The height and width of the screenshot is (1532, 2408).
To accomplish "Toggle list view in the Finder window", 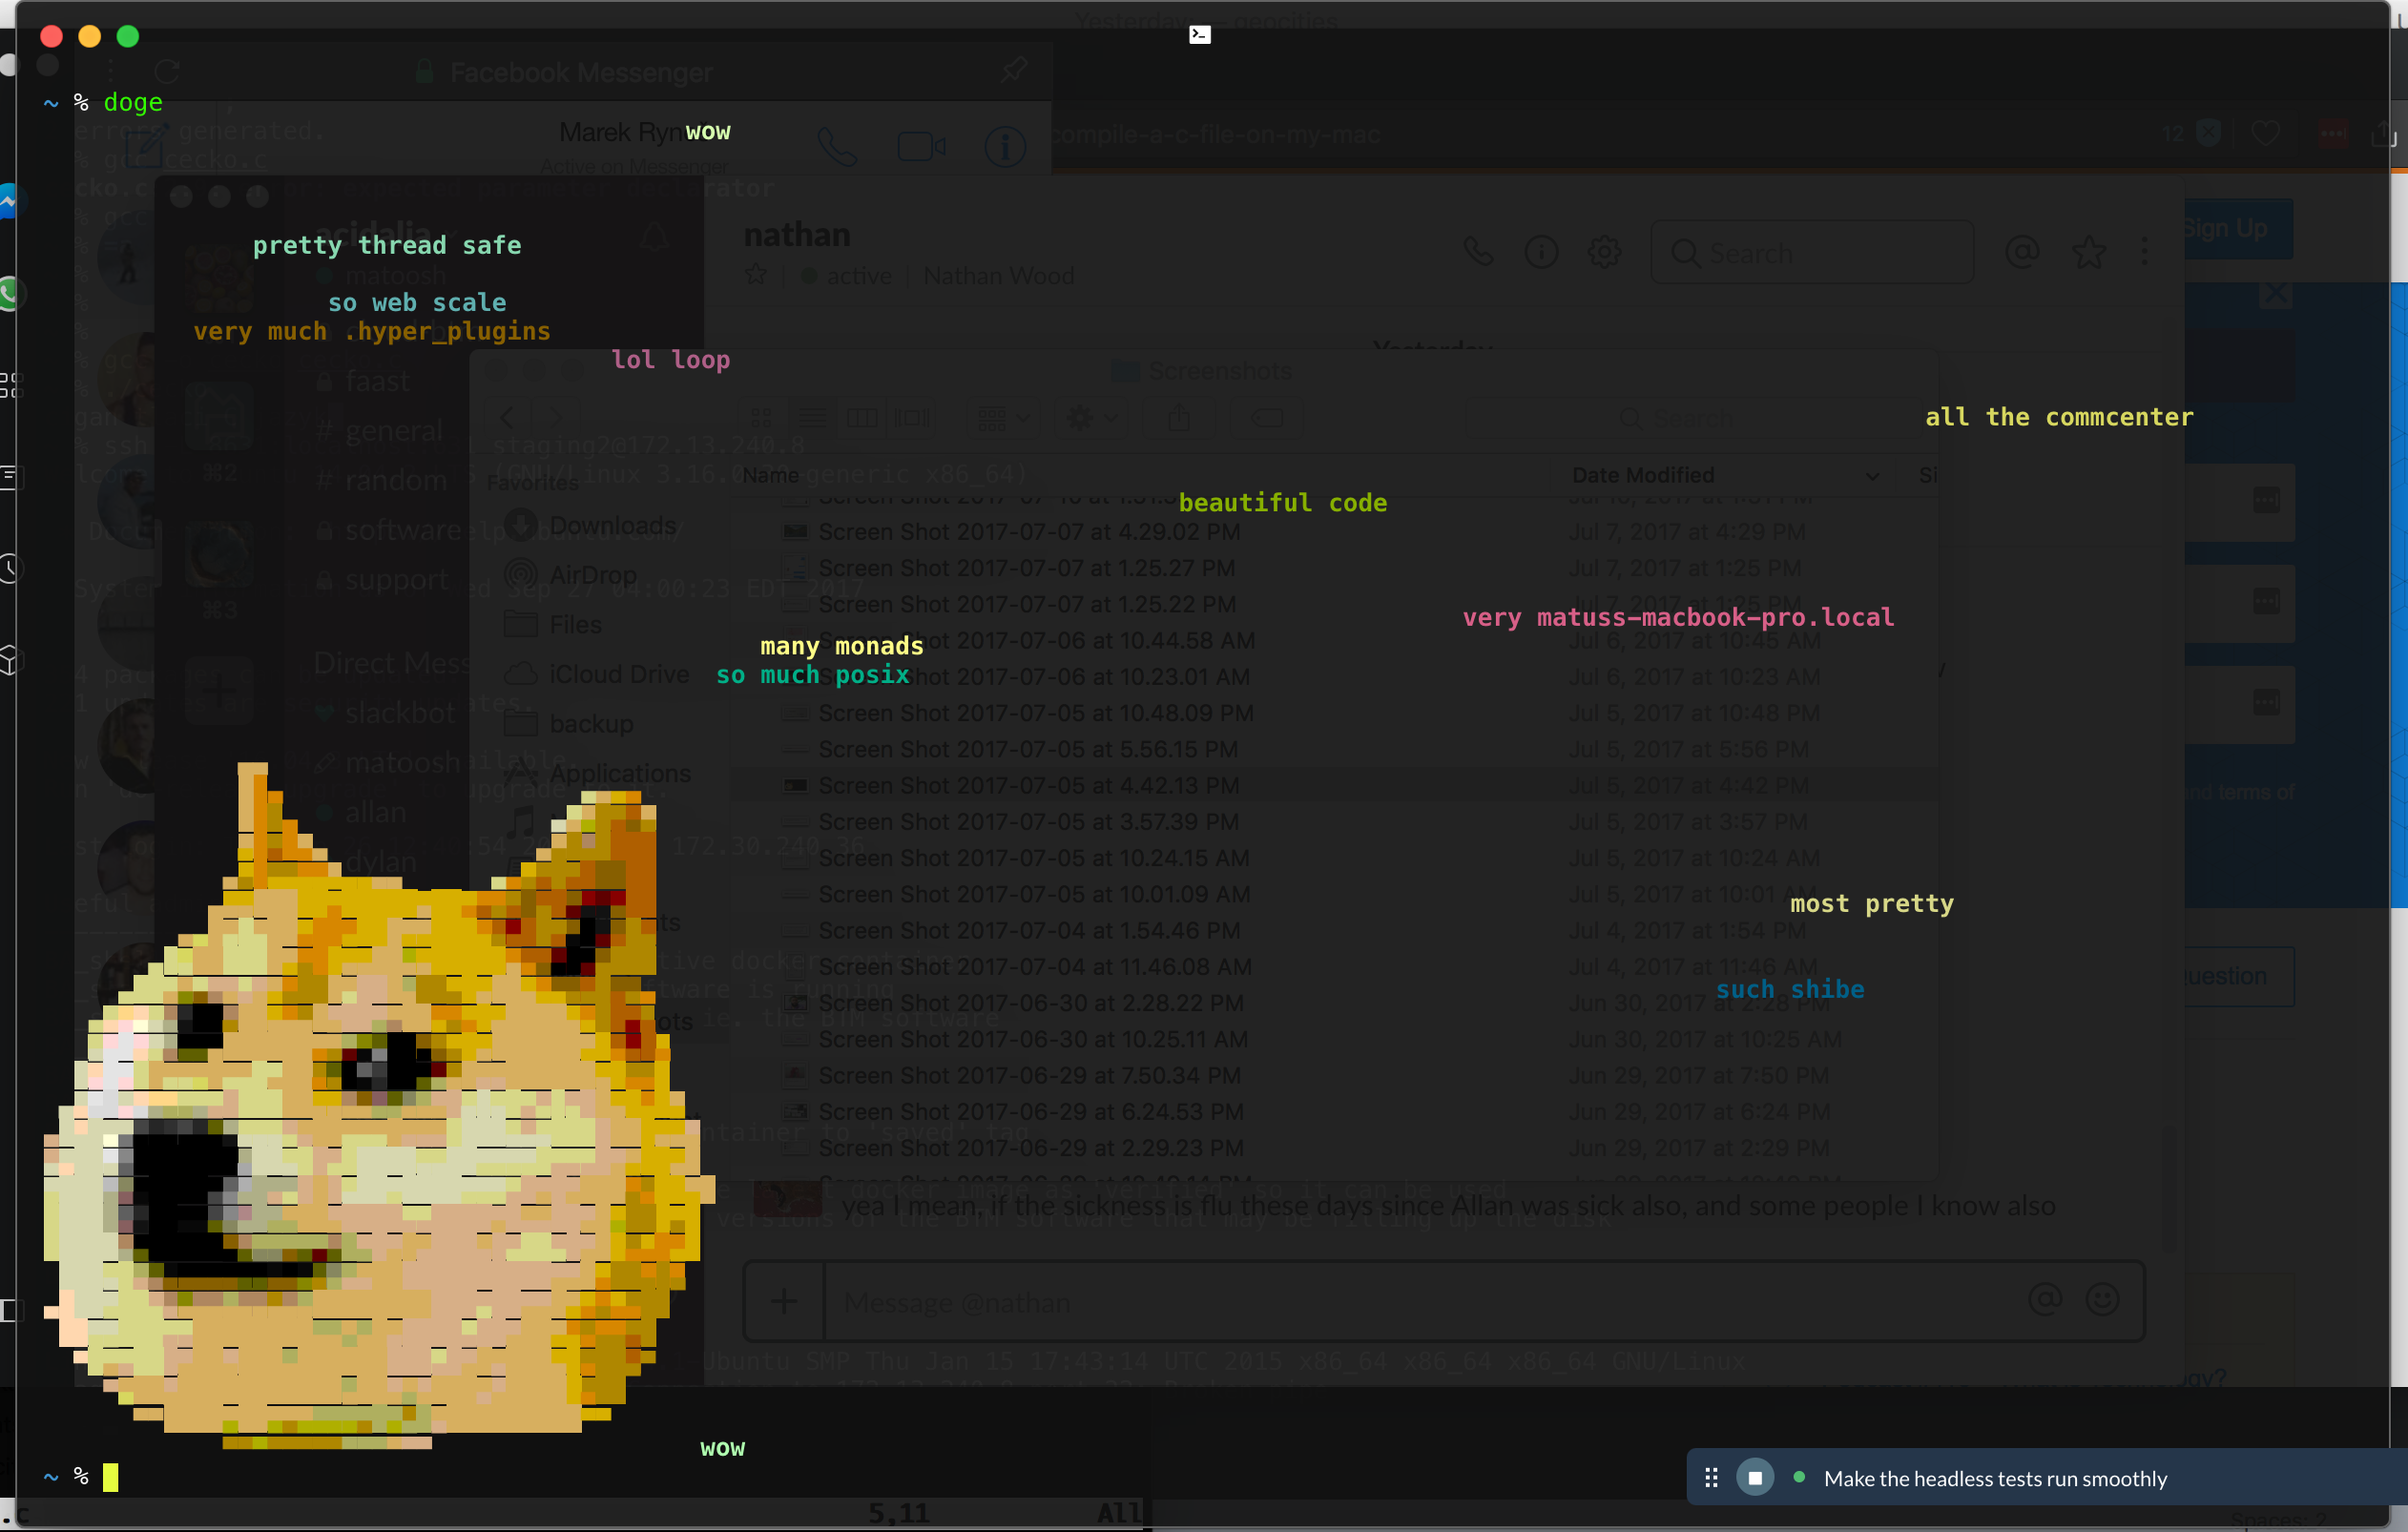I will pos(813,418).
